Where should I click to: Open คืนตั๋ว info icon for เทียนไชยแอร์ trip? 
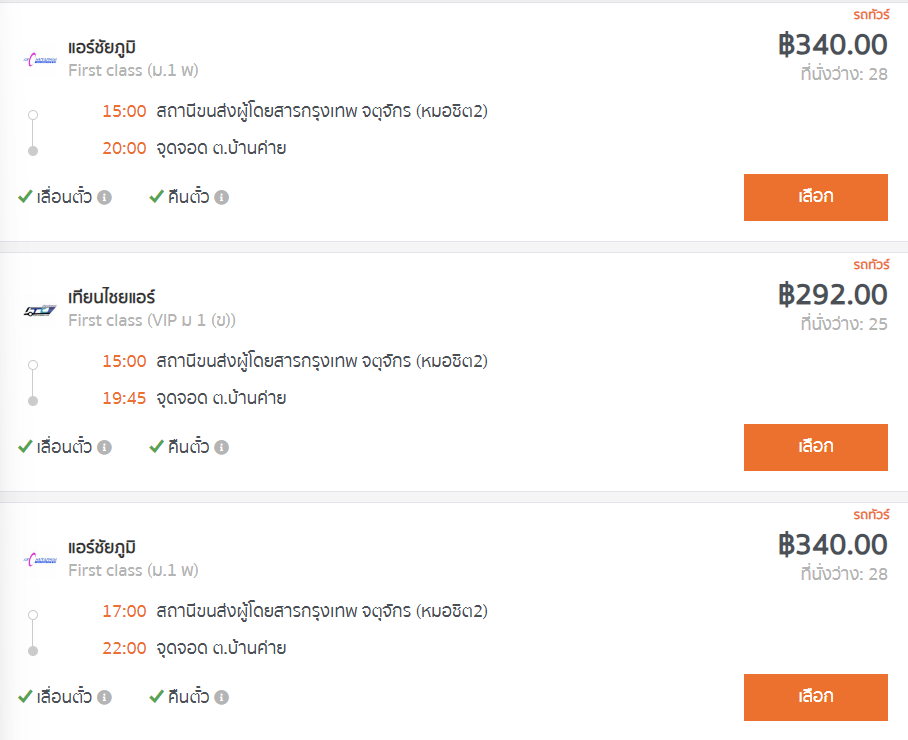(x=221, y=448)
